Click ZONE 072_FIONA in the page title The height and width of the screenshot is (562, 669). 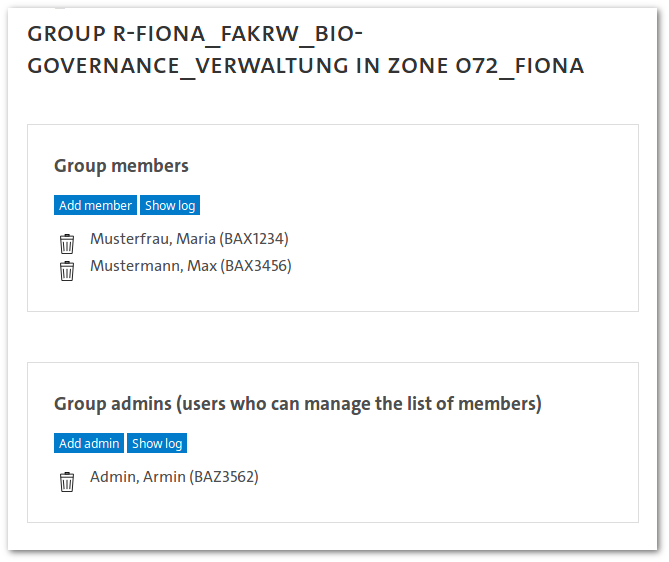[x=486, y=66]
